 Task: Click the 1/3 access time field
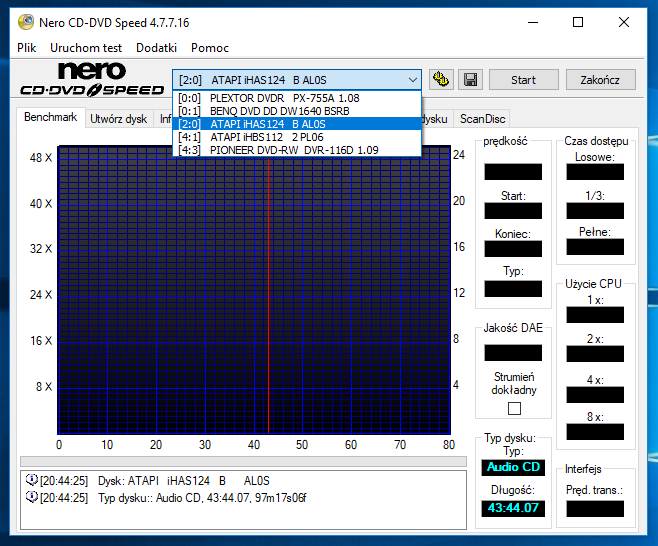tap(595, 211)
